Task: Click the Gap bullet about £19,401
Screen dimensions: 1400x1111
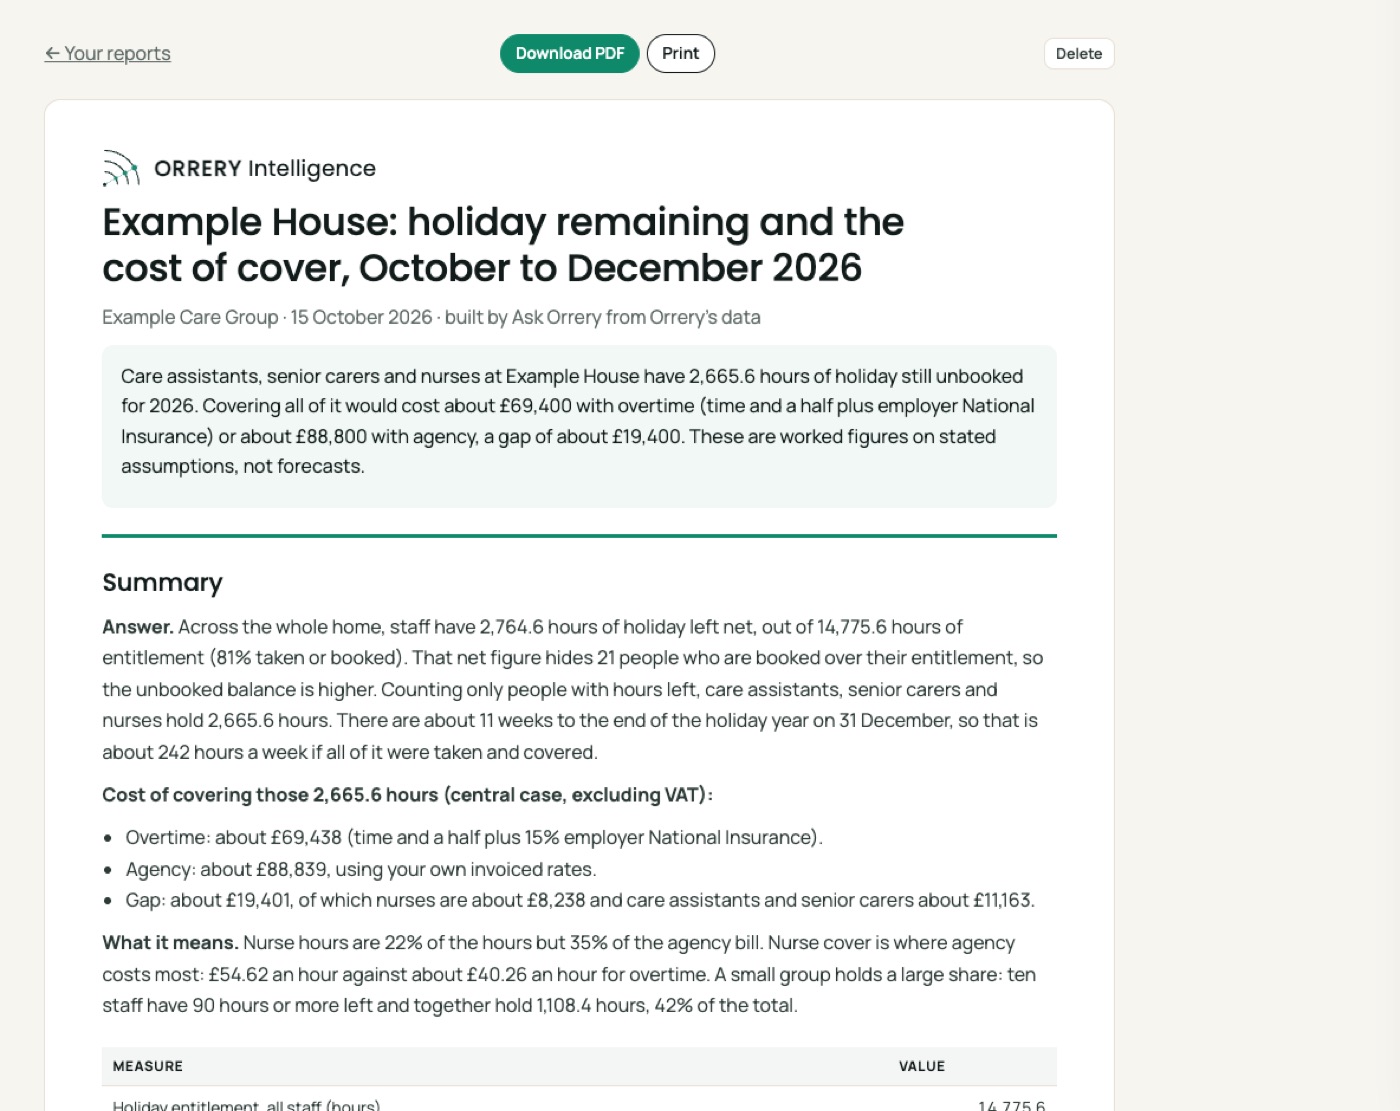Action: coord(580,900)
